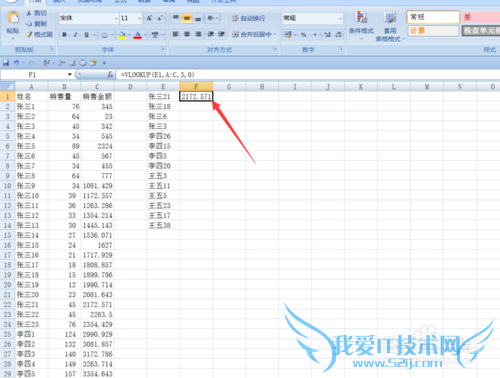Image resolution: width=500 pixels, height=378 pixels.
Task: Open the font (字体) group dialog launcher
Action: coord(163,49)
